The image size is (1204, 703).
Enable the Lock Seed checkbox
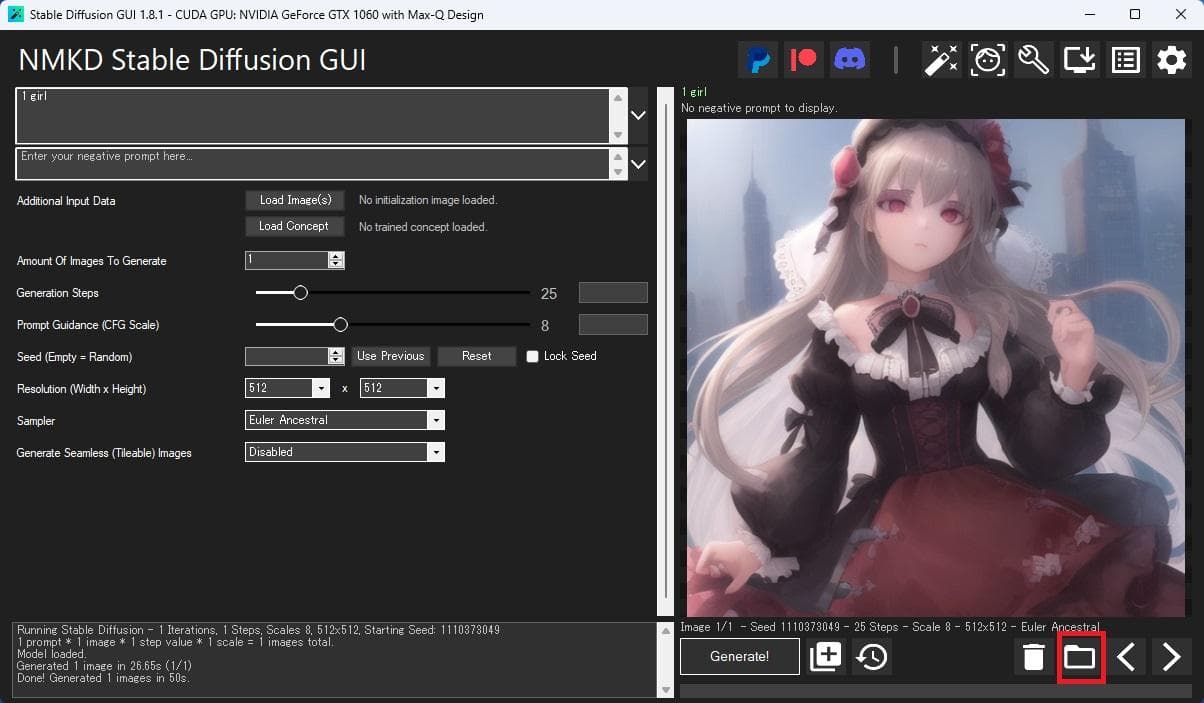click(x=533, y=357)
